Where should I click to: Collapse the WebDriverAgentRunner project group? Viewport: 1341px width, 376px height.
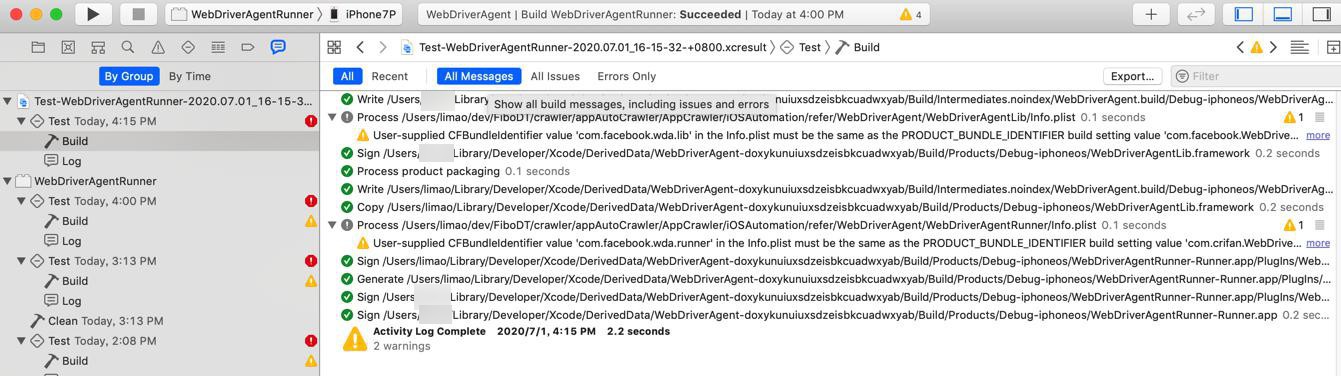pyautogui.click(x=8, y=181)
